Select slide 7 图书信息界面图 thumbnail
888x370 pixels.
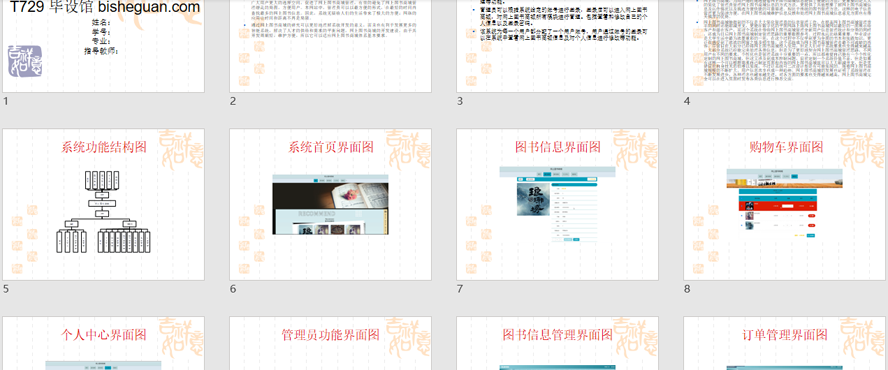tap(557, 204)
